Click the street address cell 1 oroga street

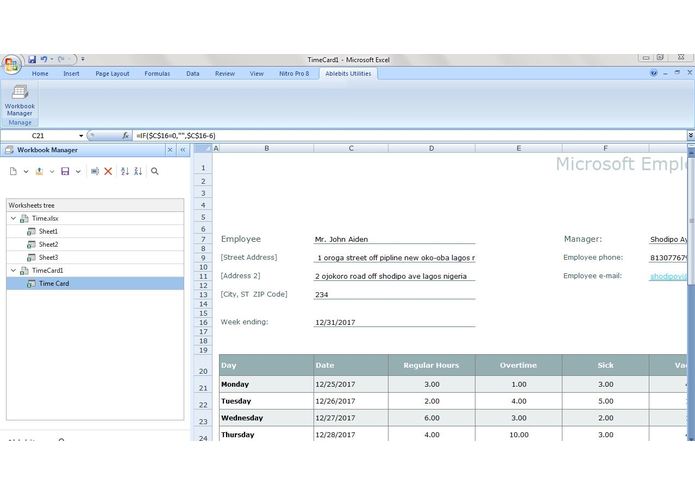pos(394,257)
